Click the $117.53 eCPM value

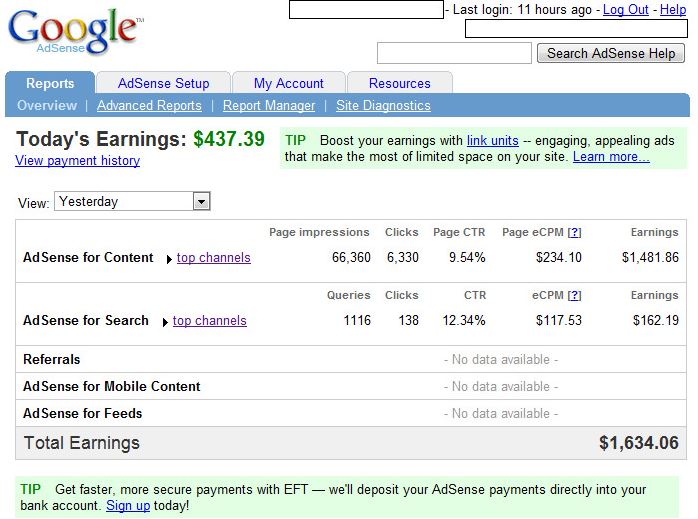[x=559, y=320]
